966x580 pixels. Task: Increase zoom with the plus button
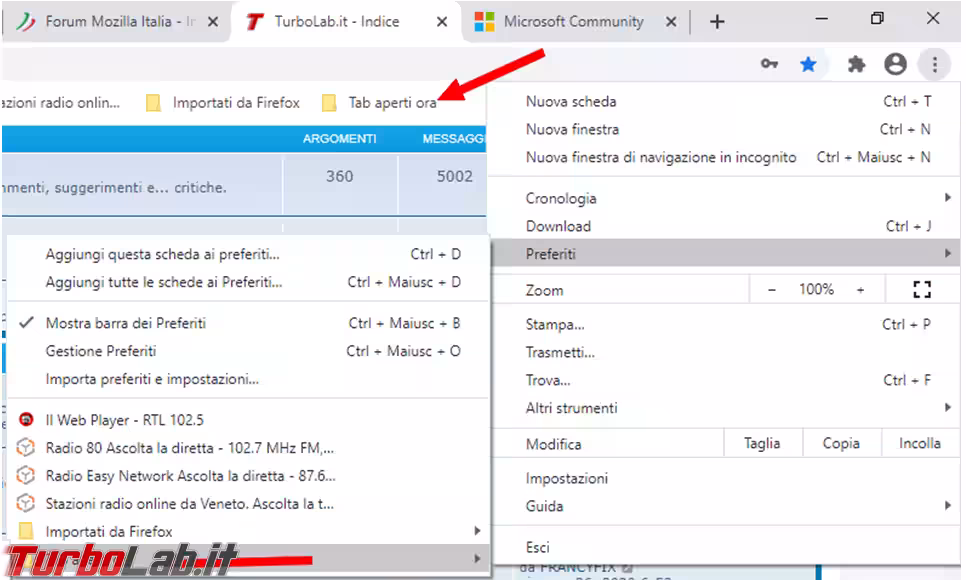(x=860, y=290)
